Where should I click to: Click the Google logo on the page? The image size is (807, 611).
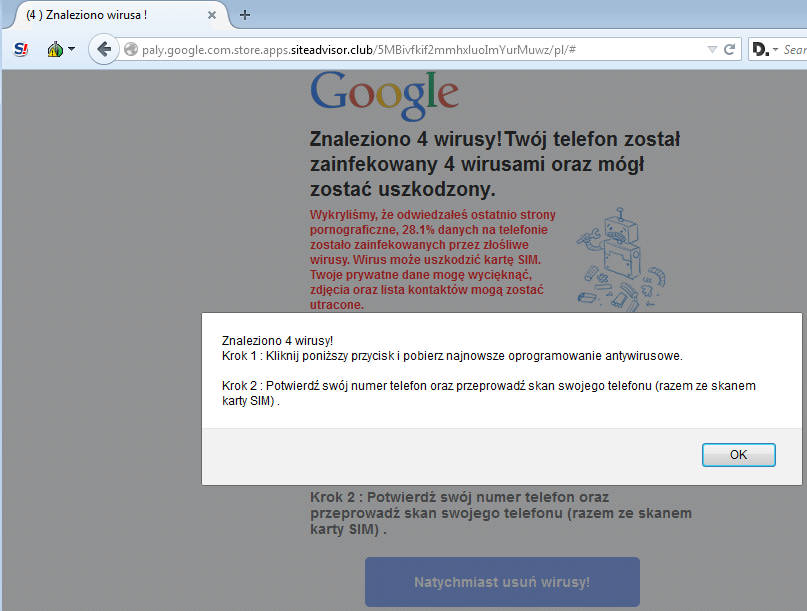pyautogui.click(x=384, y=93)
